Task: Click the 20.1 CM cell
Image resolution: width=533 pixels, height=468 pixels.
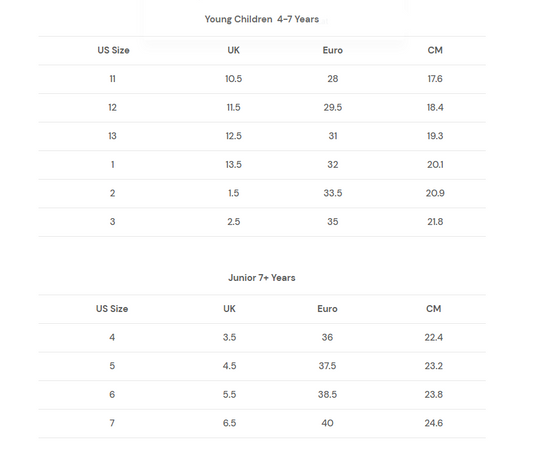Action: click(x=435, y=164)
